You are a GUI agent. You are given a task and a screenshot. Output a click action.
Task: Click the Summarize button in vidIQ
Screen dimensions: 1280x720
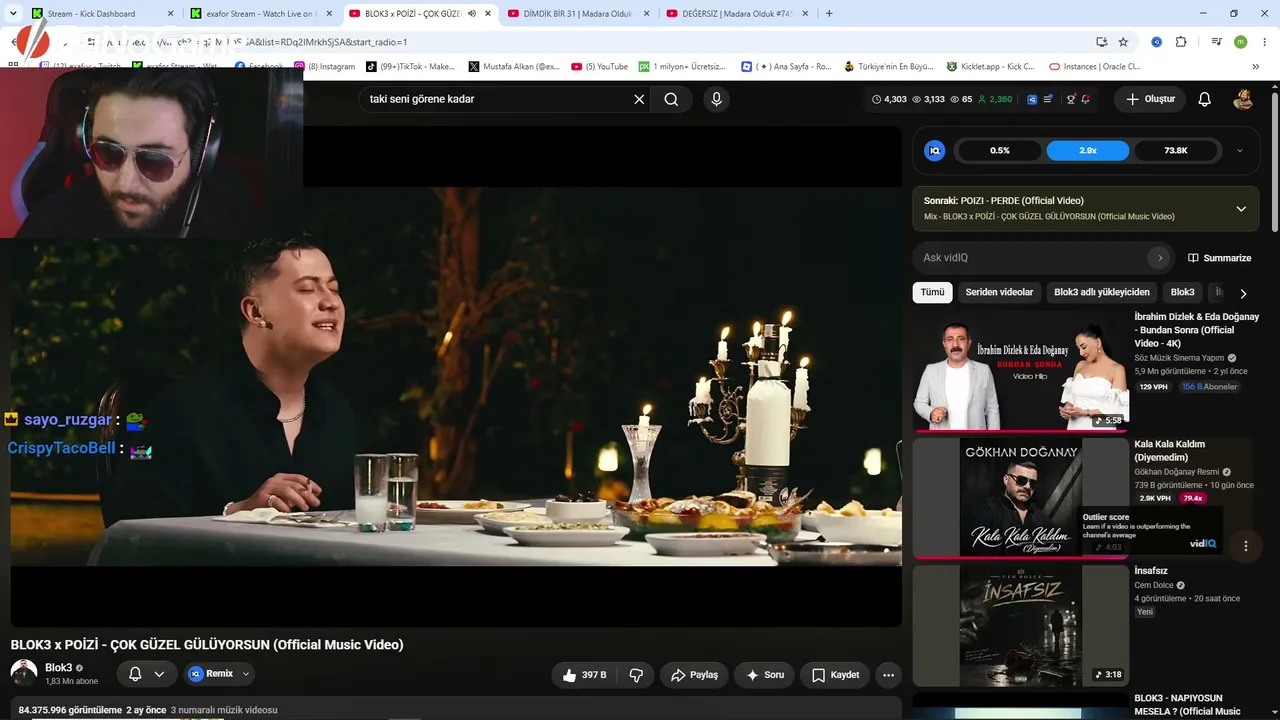click(x=1219, y=258)
